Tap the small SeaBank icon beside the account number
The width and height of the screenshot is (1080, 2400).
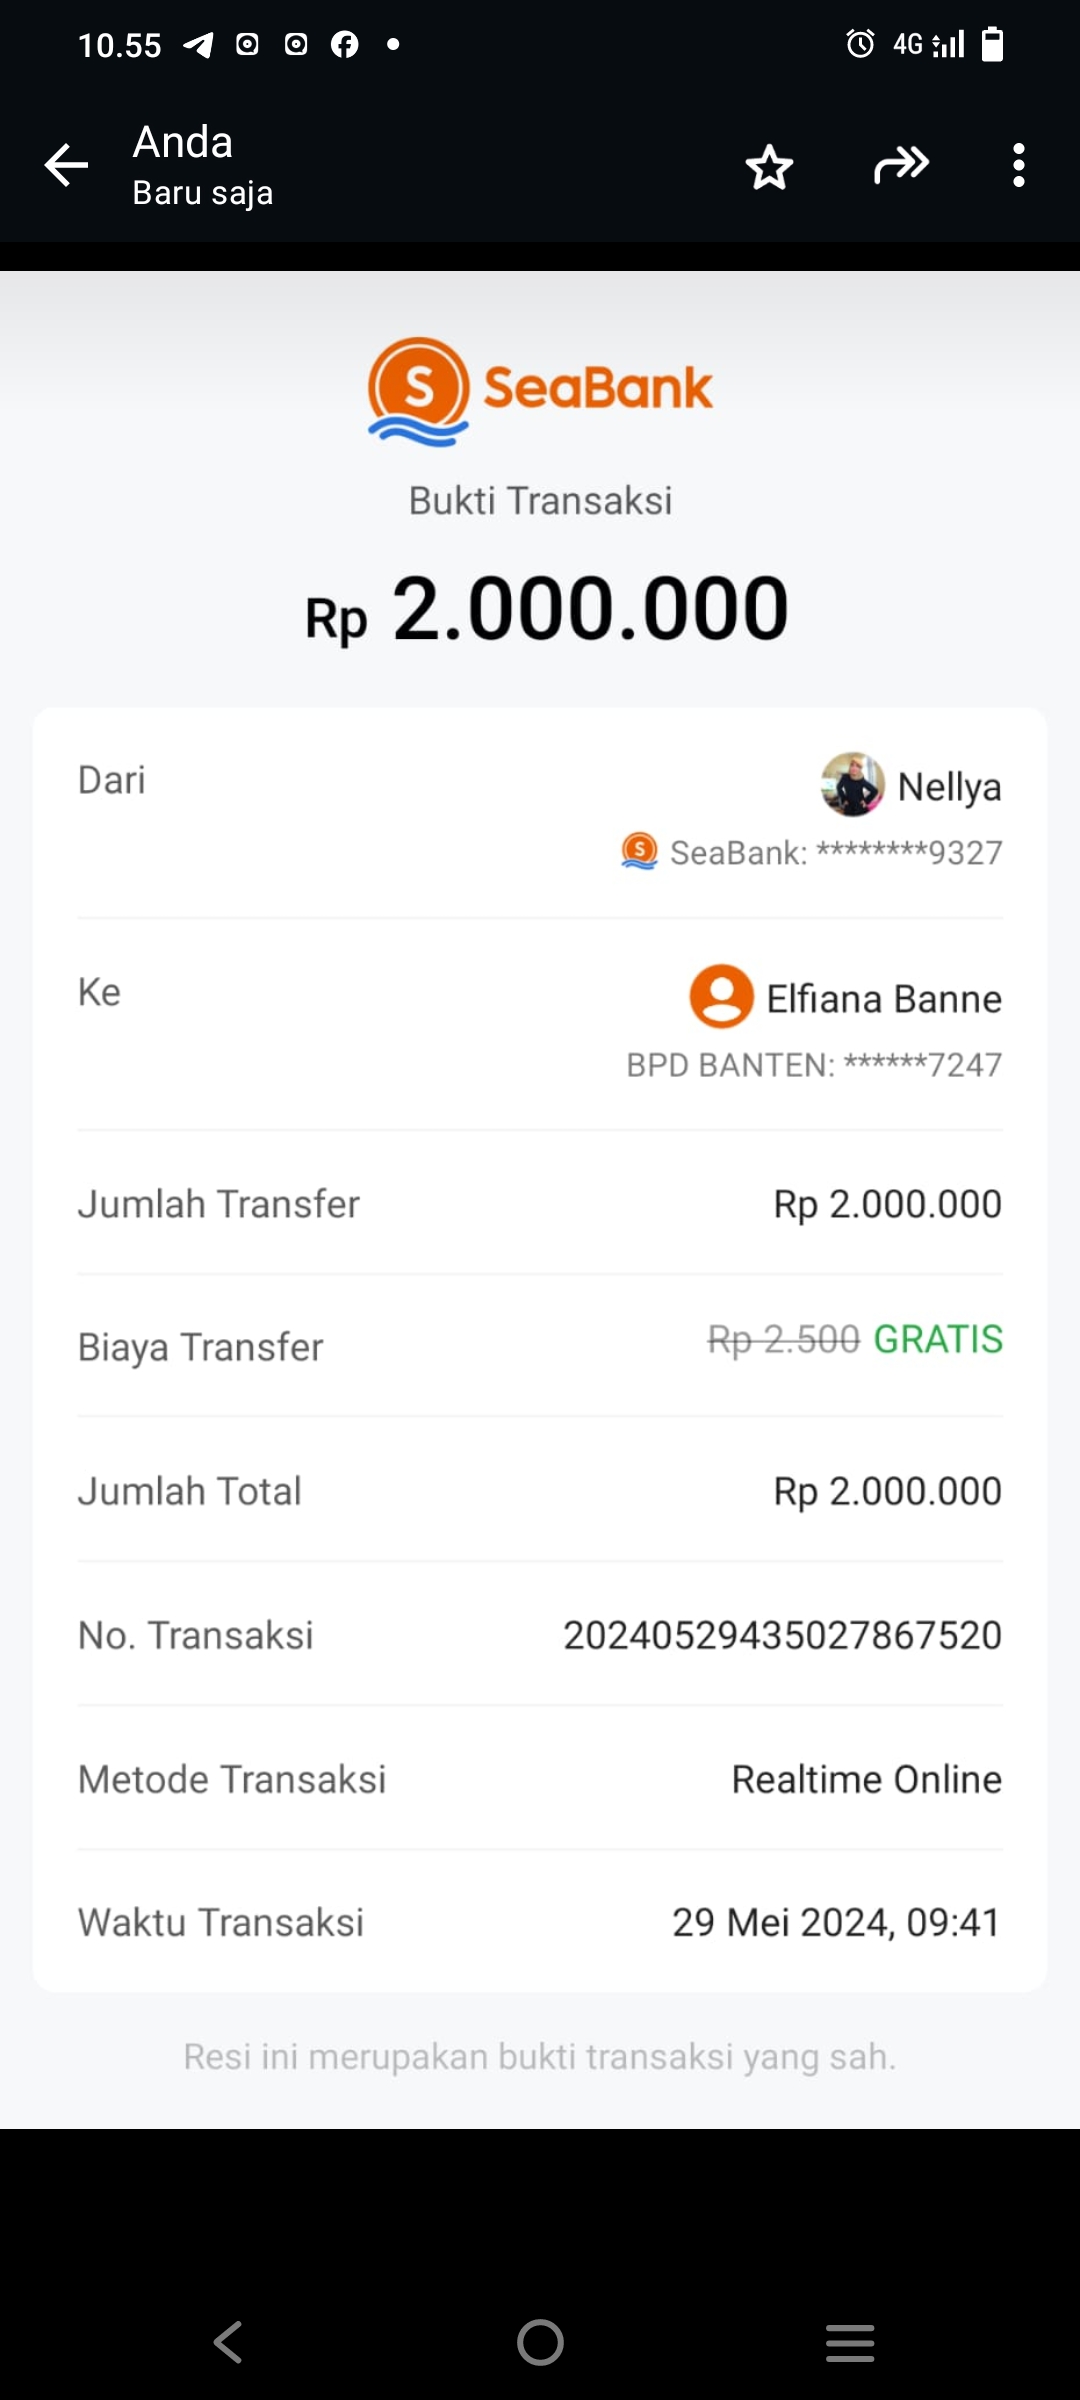640,852
